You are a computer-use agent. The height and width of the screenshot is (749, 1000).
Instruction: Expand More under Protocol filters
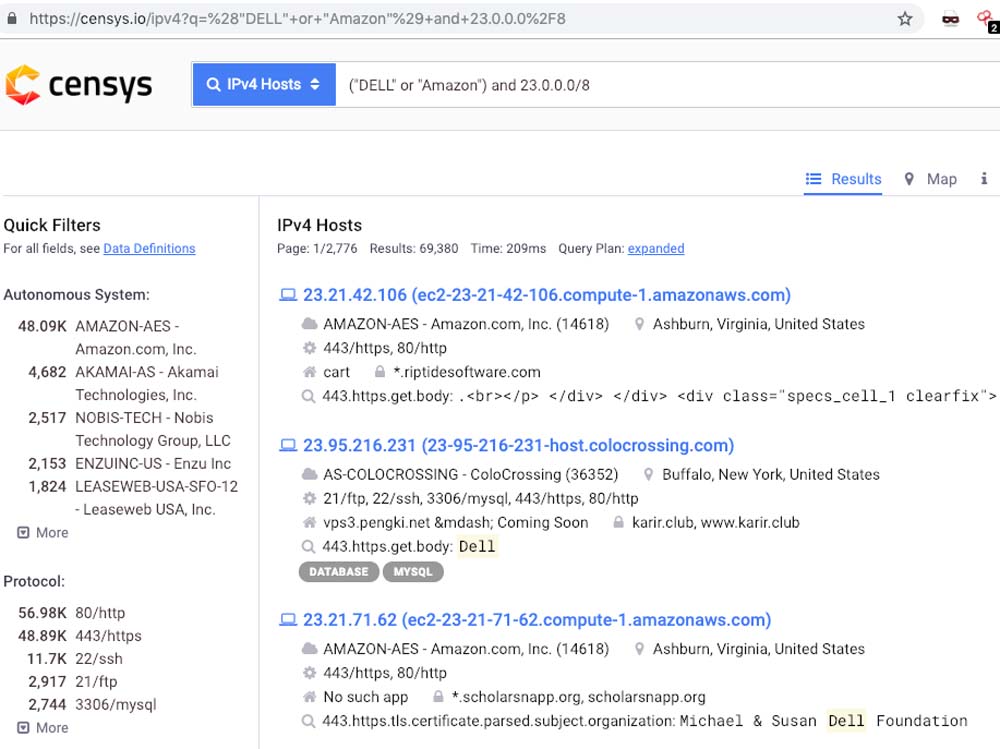(x=43, y=728)
